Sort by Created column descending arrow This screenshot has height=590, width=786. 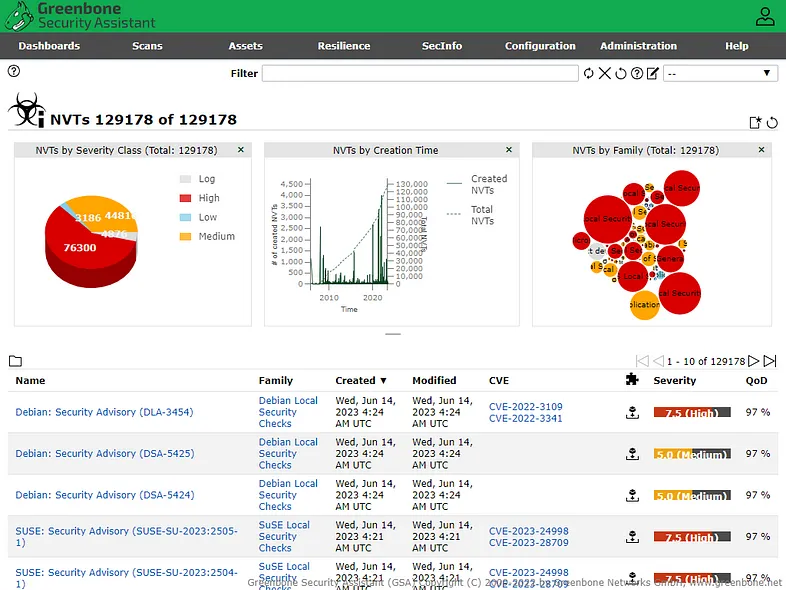click(383, 381)
